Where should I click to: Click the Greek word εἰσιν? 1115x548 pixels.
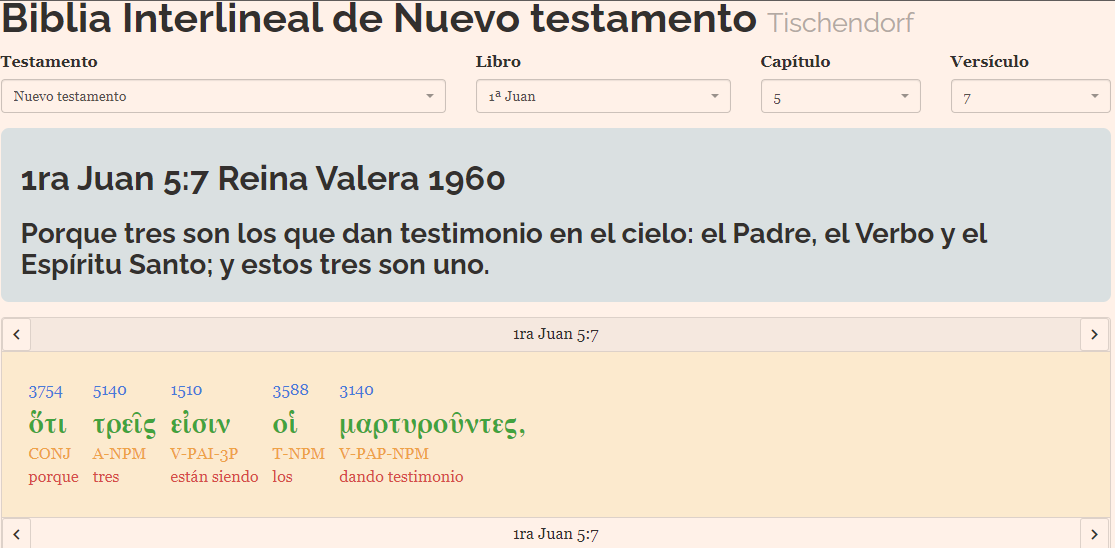tap(201, 424)
